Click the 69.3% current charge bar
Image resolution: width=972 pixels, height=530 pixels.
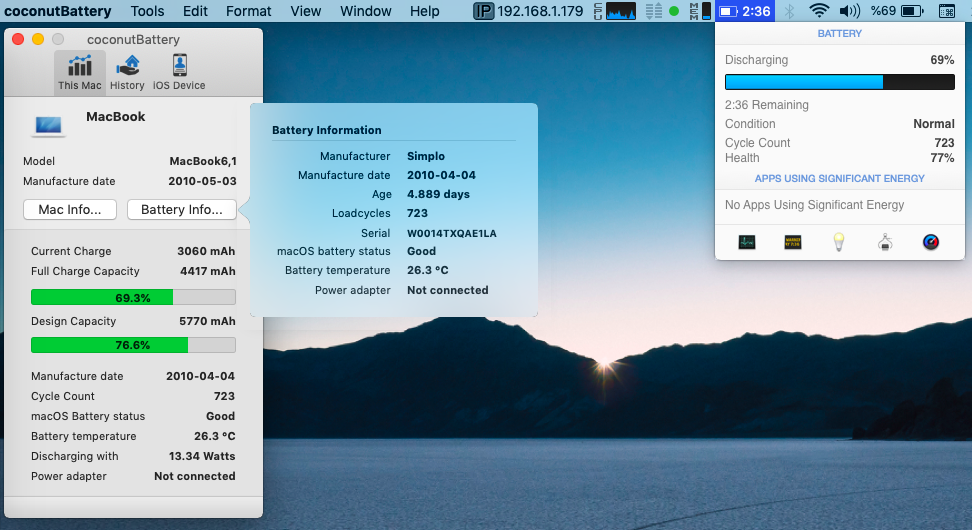click(133, 298)
